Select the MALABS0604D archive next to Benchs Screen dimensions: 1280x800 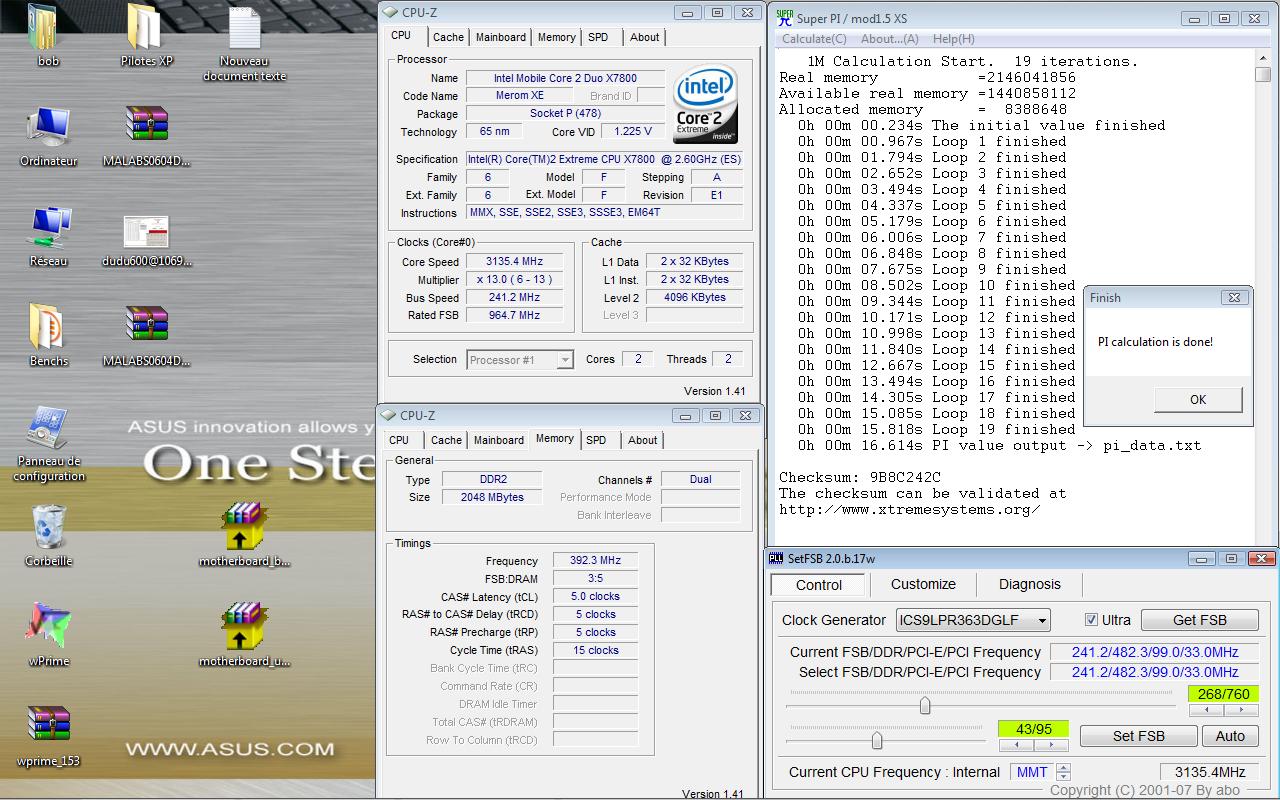(x=146, y=324)
